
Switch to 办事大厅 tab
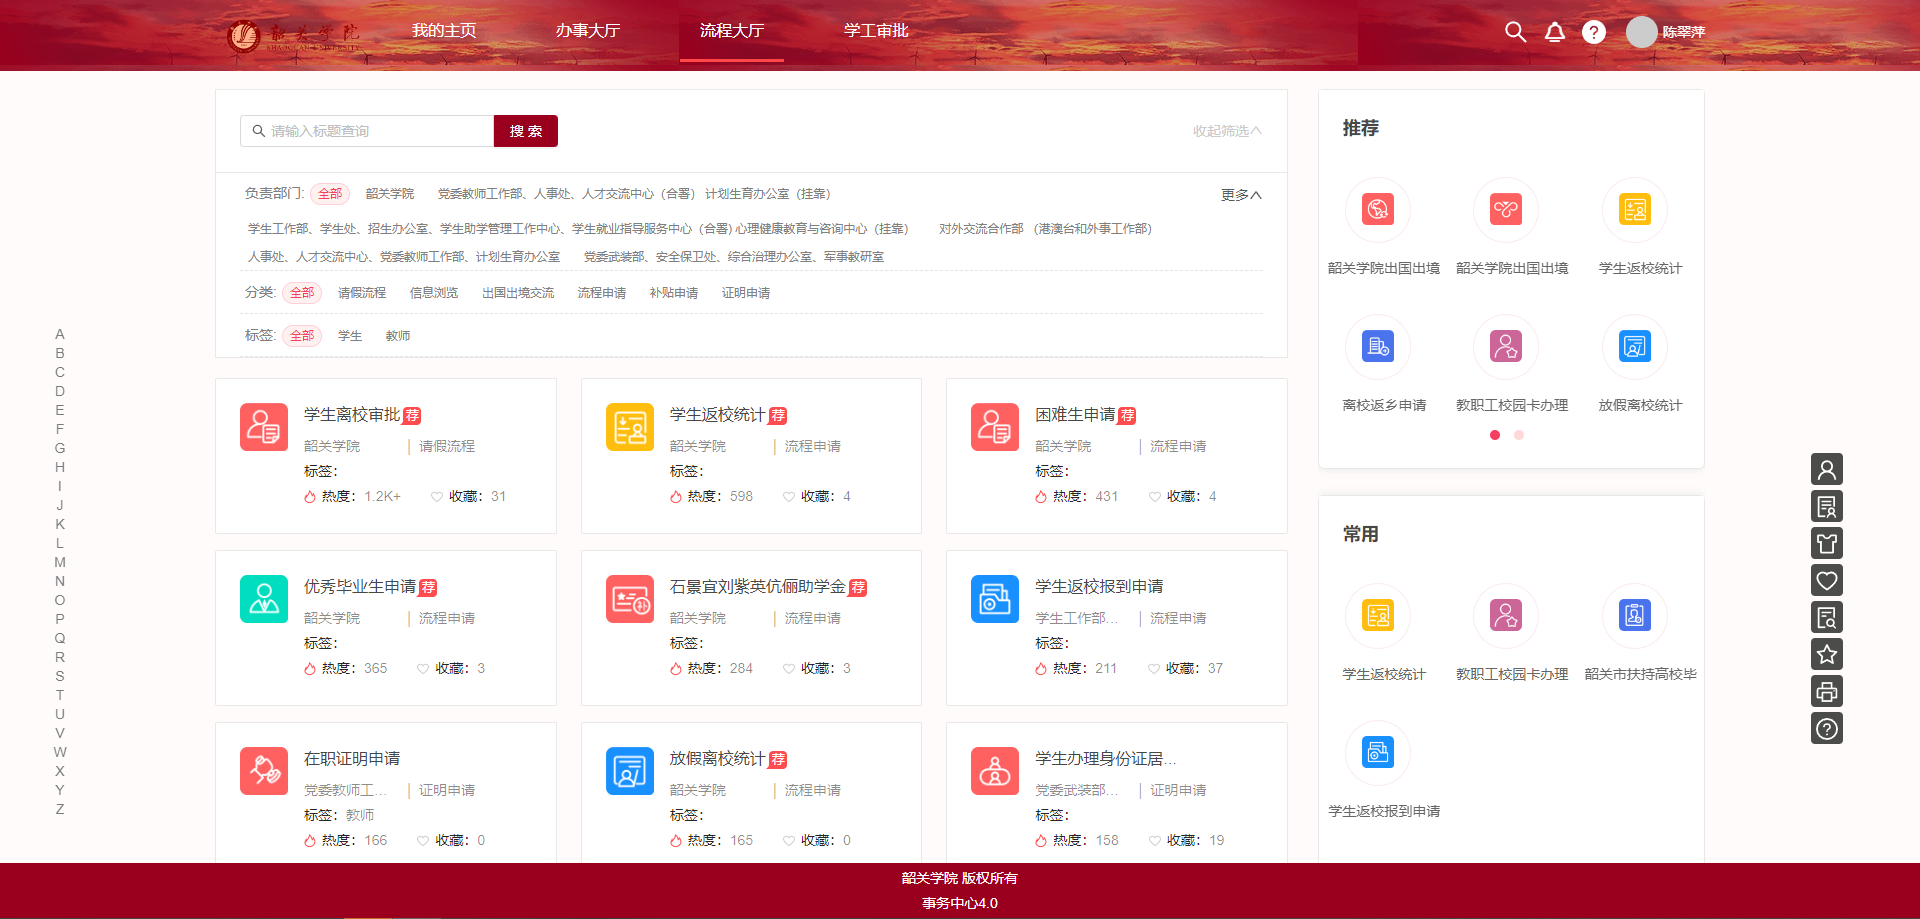tap(587, 31)
